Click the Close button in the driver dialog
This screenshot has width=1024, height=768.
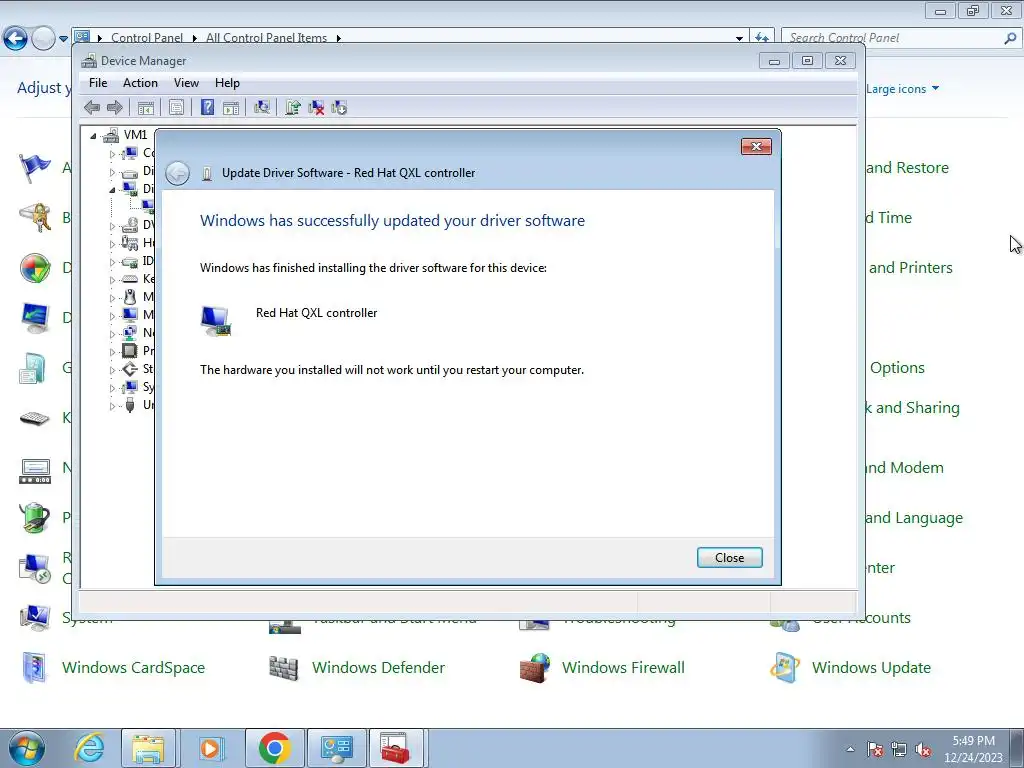point(729,558)
